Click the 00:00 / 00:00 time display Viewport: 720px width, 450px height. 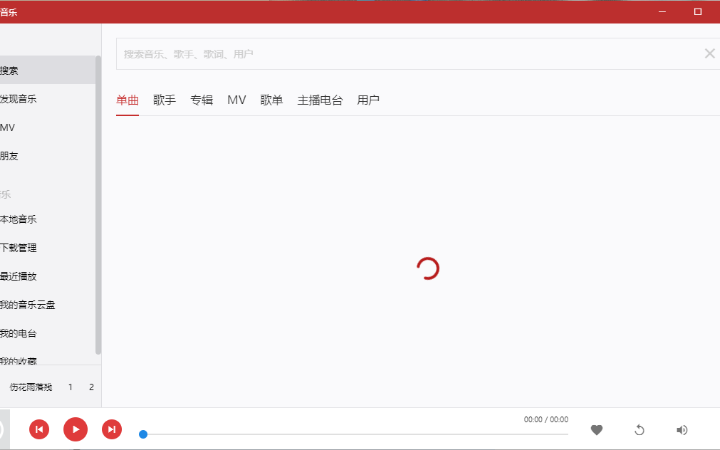coord(546,419)
